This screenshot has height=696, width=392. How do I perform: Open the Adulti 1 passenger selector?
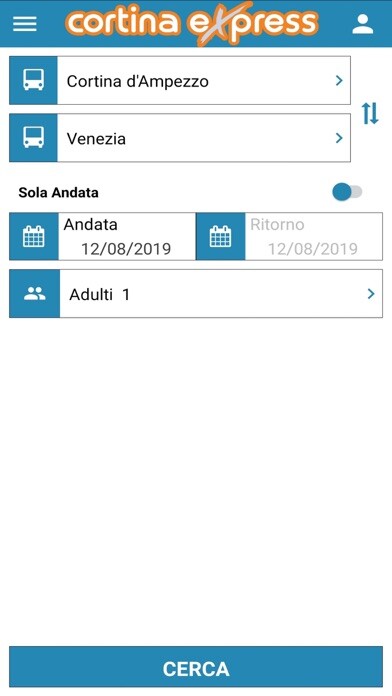click(196, 293)
